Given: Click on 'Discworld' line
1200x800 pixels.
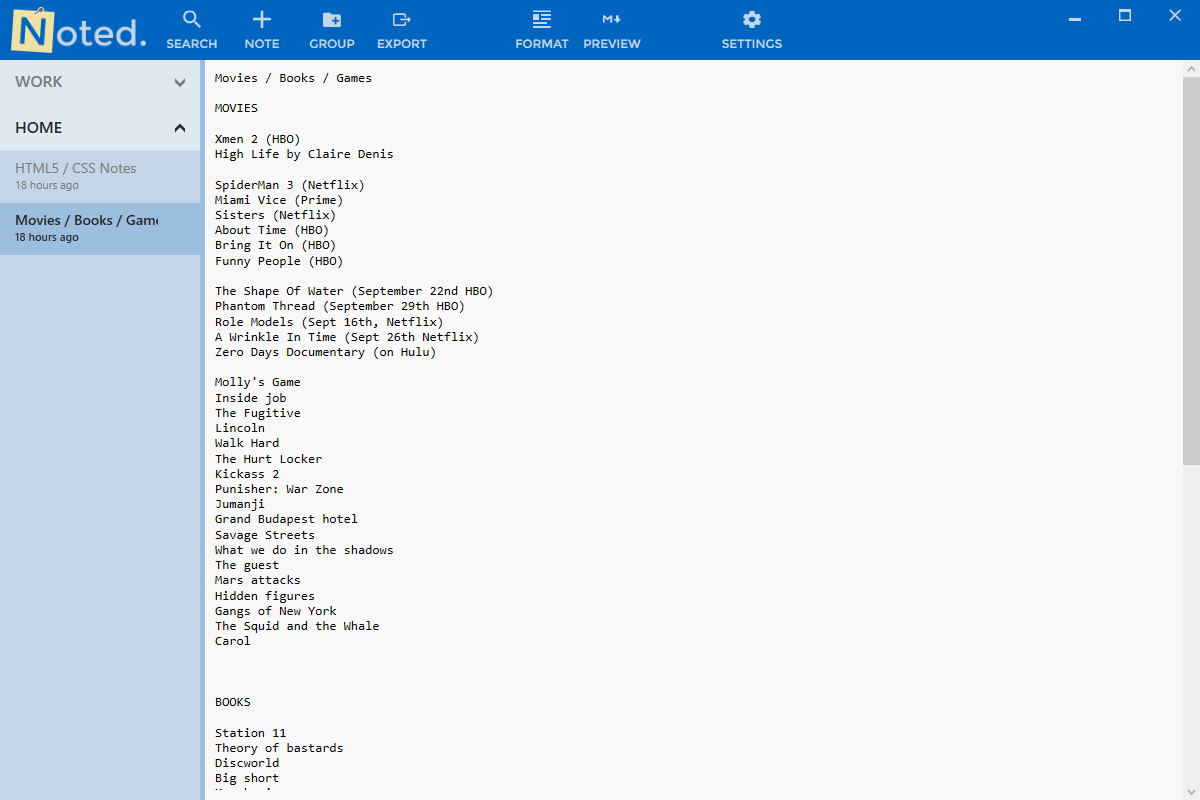Looking at the screenshot, I should [247, 763].
